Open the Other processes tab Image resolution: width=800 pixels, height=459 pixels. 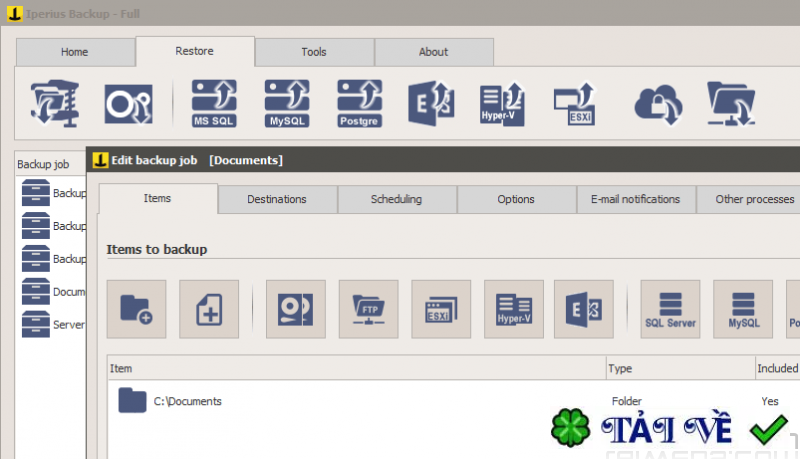tap(748, 199)
